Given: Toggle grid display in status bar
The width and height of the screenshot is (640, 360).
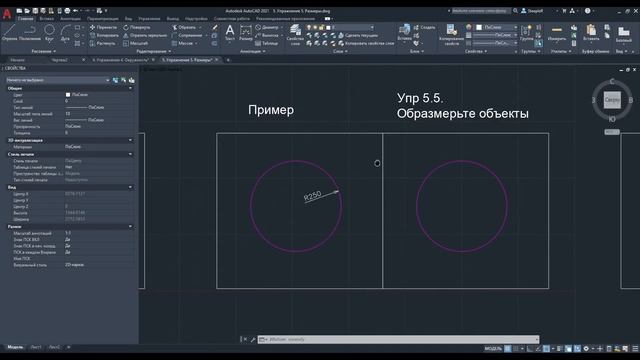Looking at the screenshot, I should [507, 349].
